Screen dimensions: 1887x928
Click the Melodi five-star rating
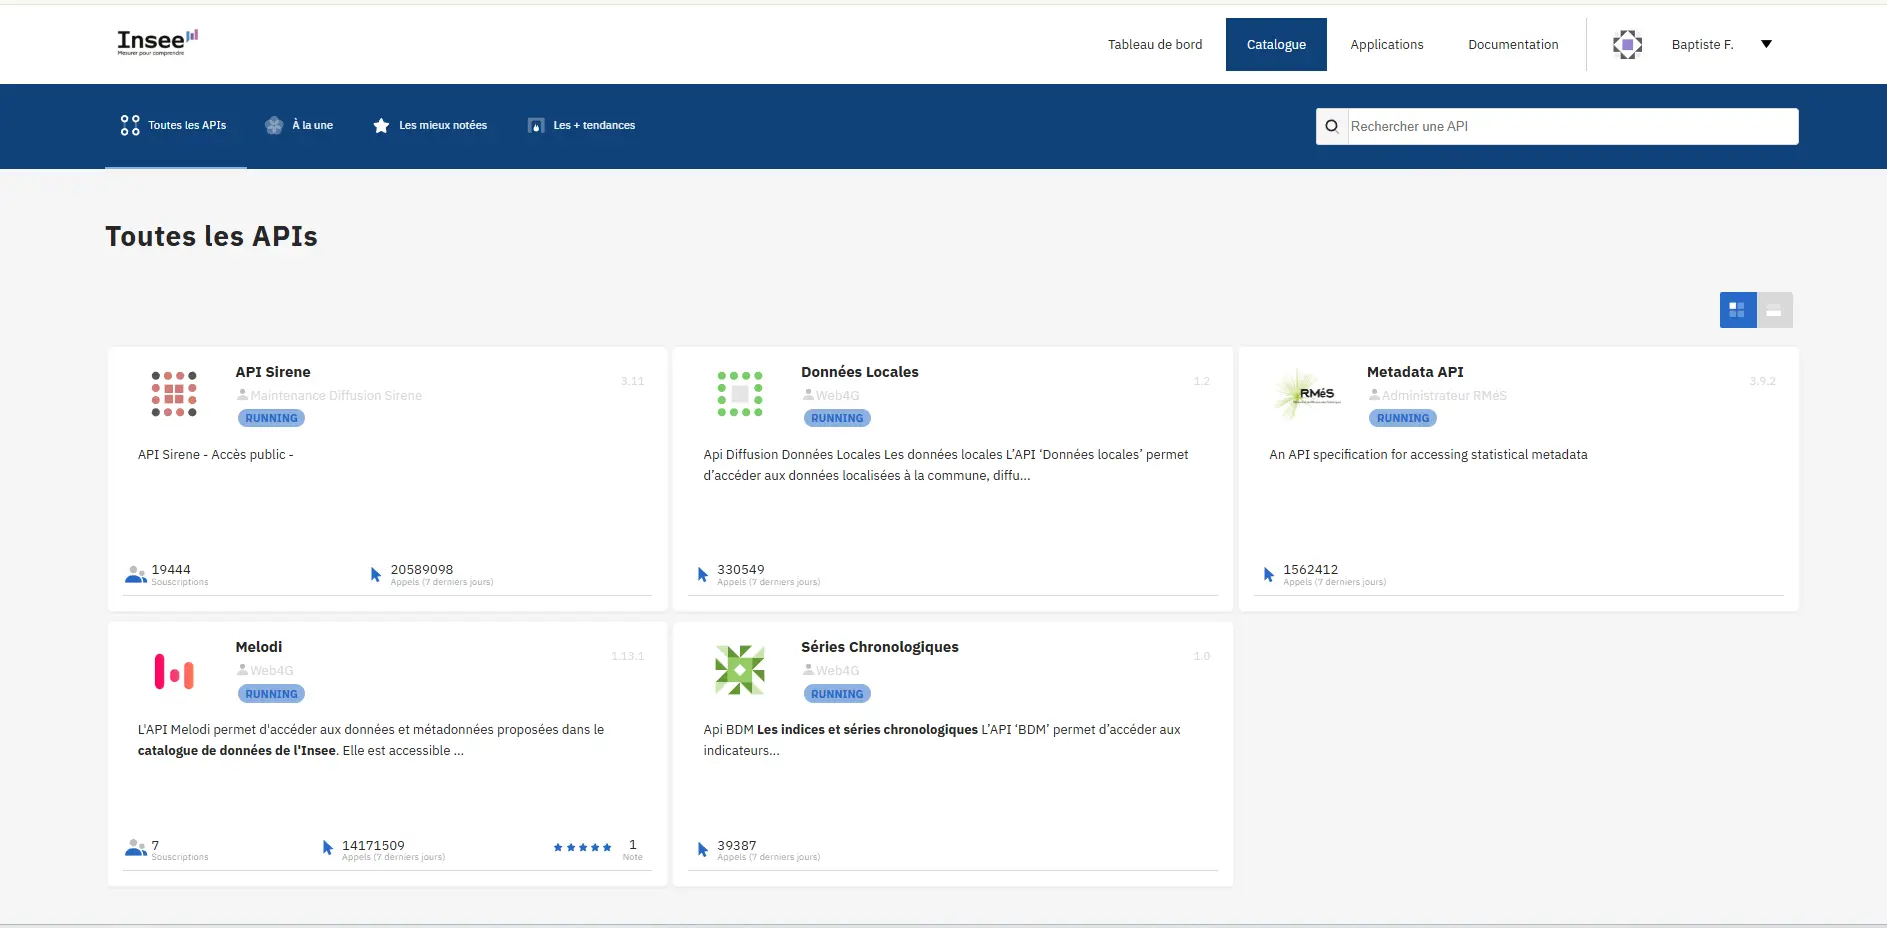pyautogui.click(x=582, y=847)
